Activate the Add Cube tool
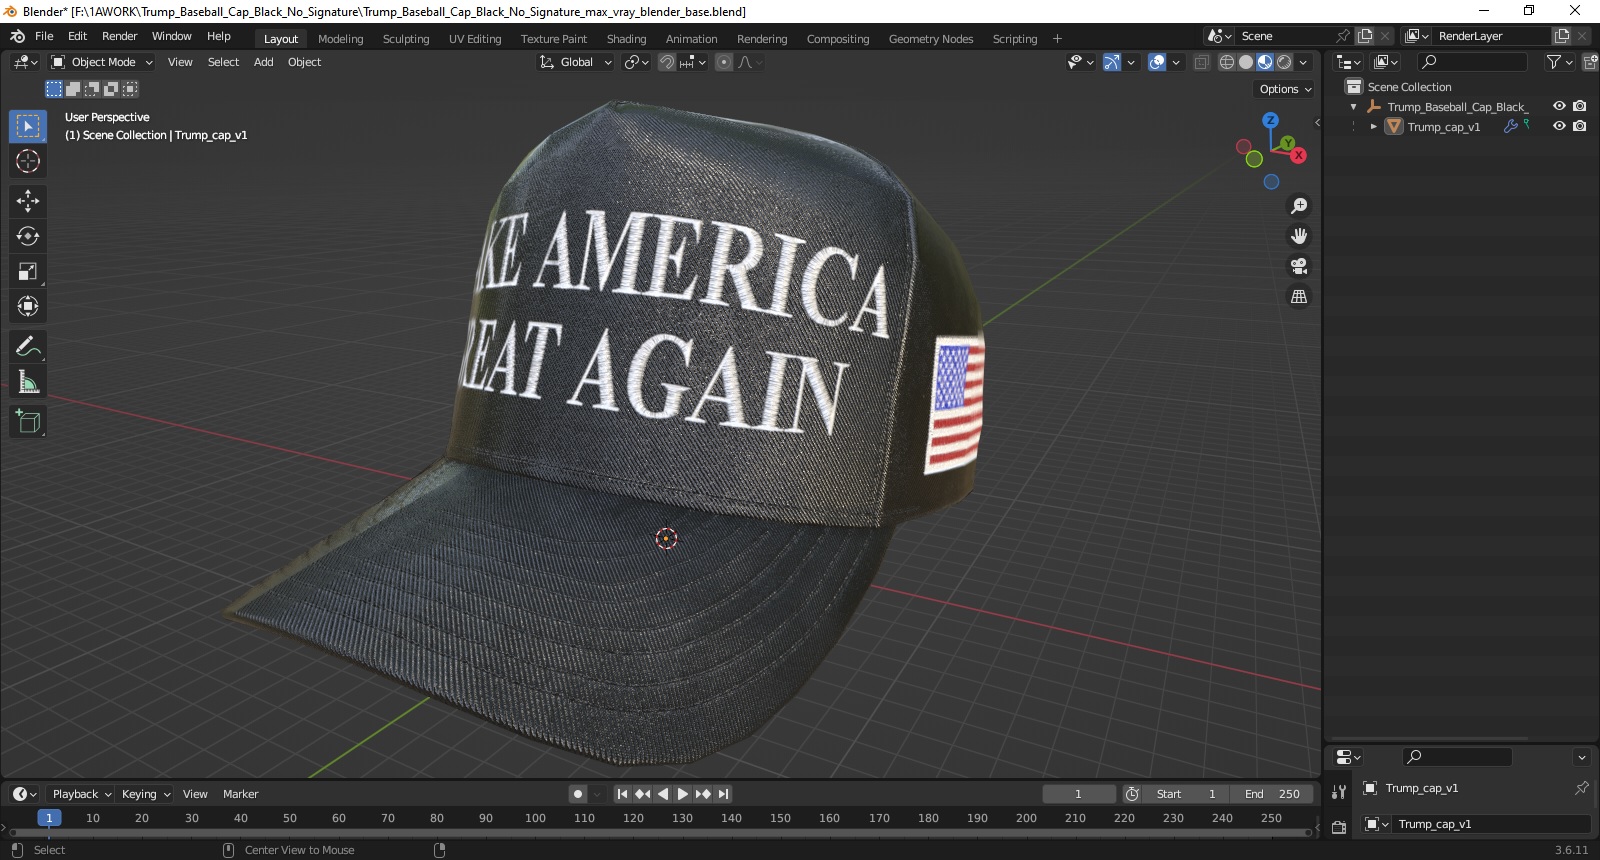This screenshot has height=860, width=1600. (28, 422)
